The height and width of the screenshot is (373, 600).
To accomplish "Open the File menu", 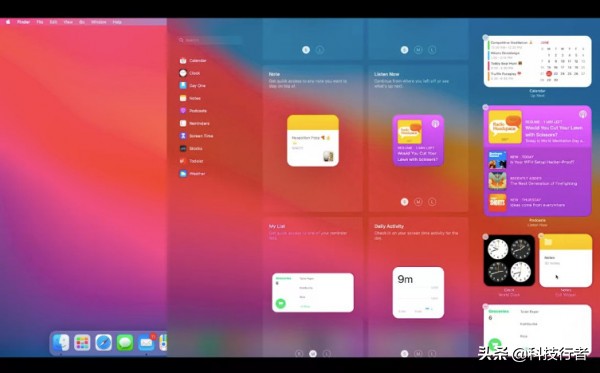I will point(40,22).
